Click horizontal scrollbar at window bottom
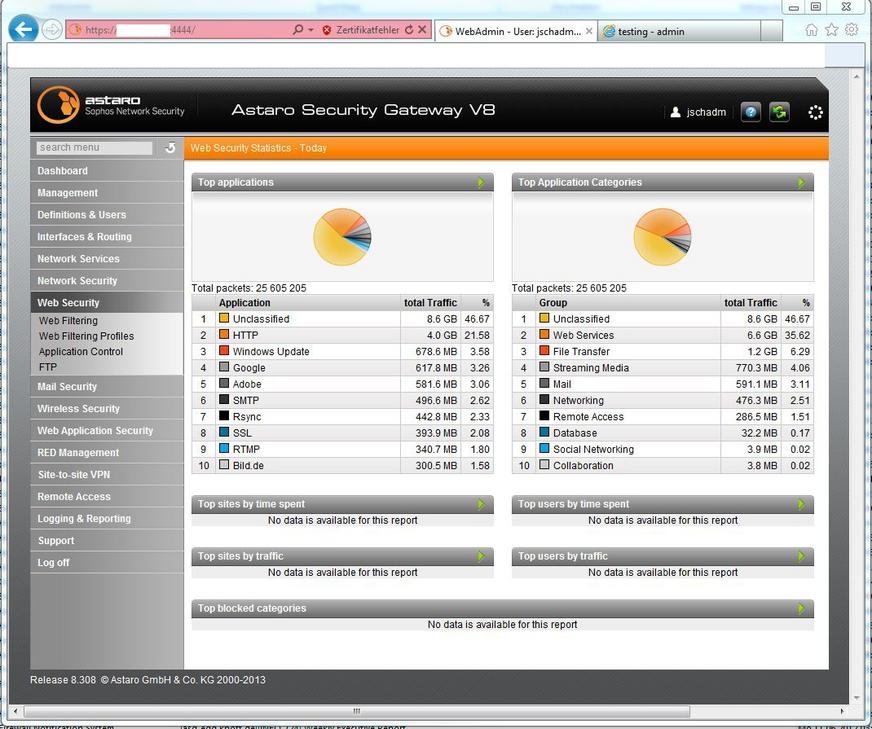Viewport: 872px width, 729px height. click(356, 711)
